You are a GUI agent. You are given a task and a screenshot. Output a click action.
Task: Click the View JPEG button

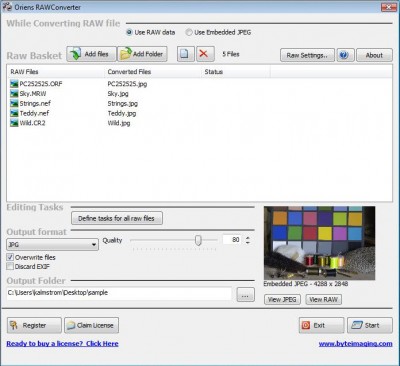click(x=282, y=300)
